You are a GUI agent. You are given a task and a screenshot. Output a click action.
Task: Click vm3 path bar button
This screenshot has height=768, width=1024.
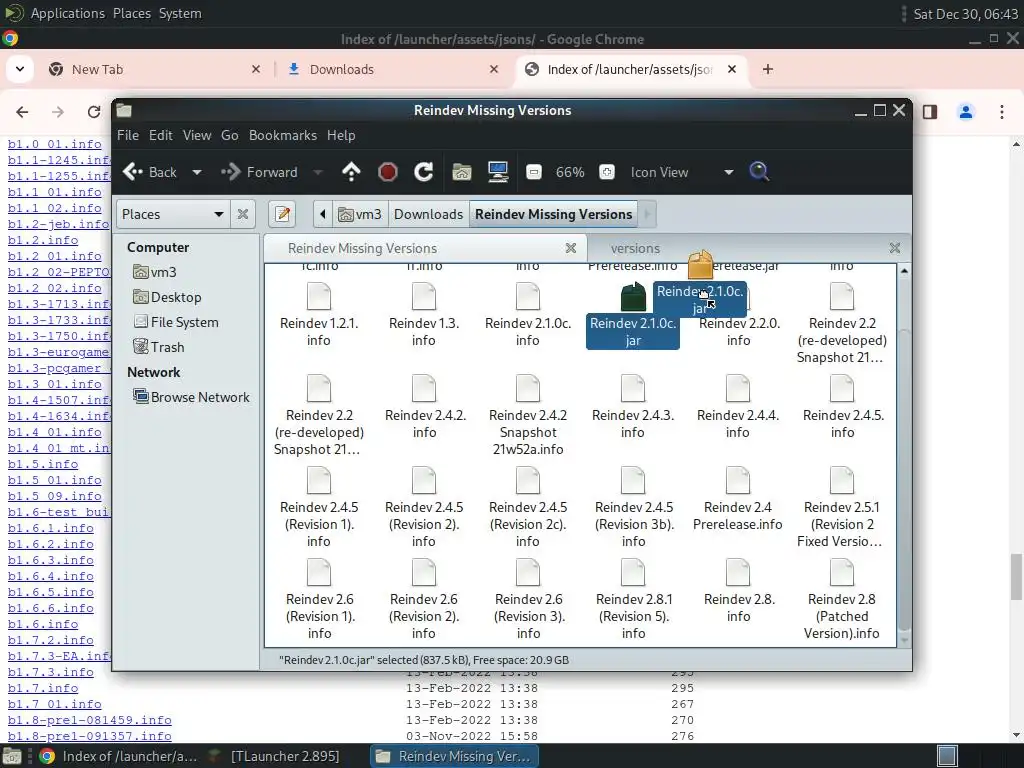(x=360, y=214)
